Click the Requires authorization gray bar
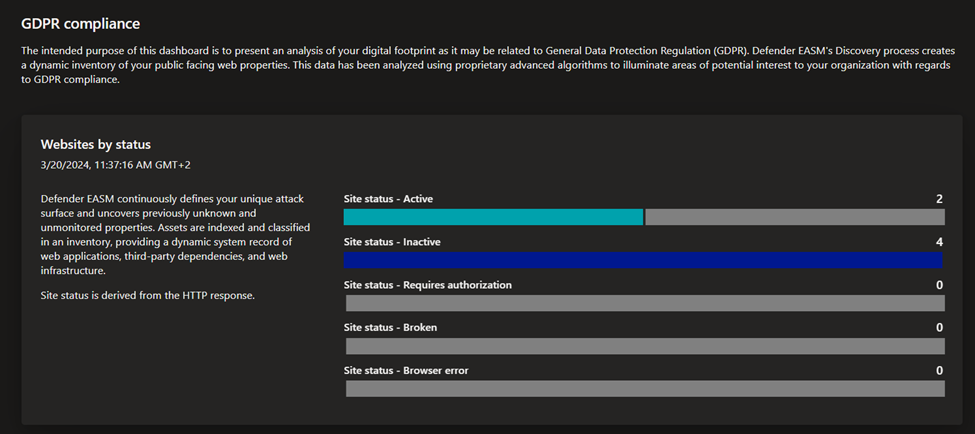Viewport: 975px width, 434px height. [x=645, y=303]
